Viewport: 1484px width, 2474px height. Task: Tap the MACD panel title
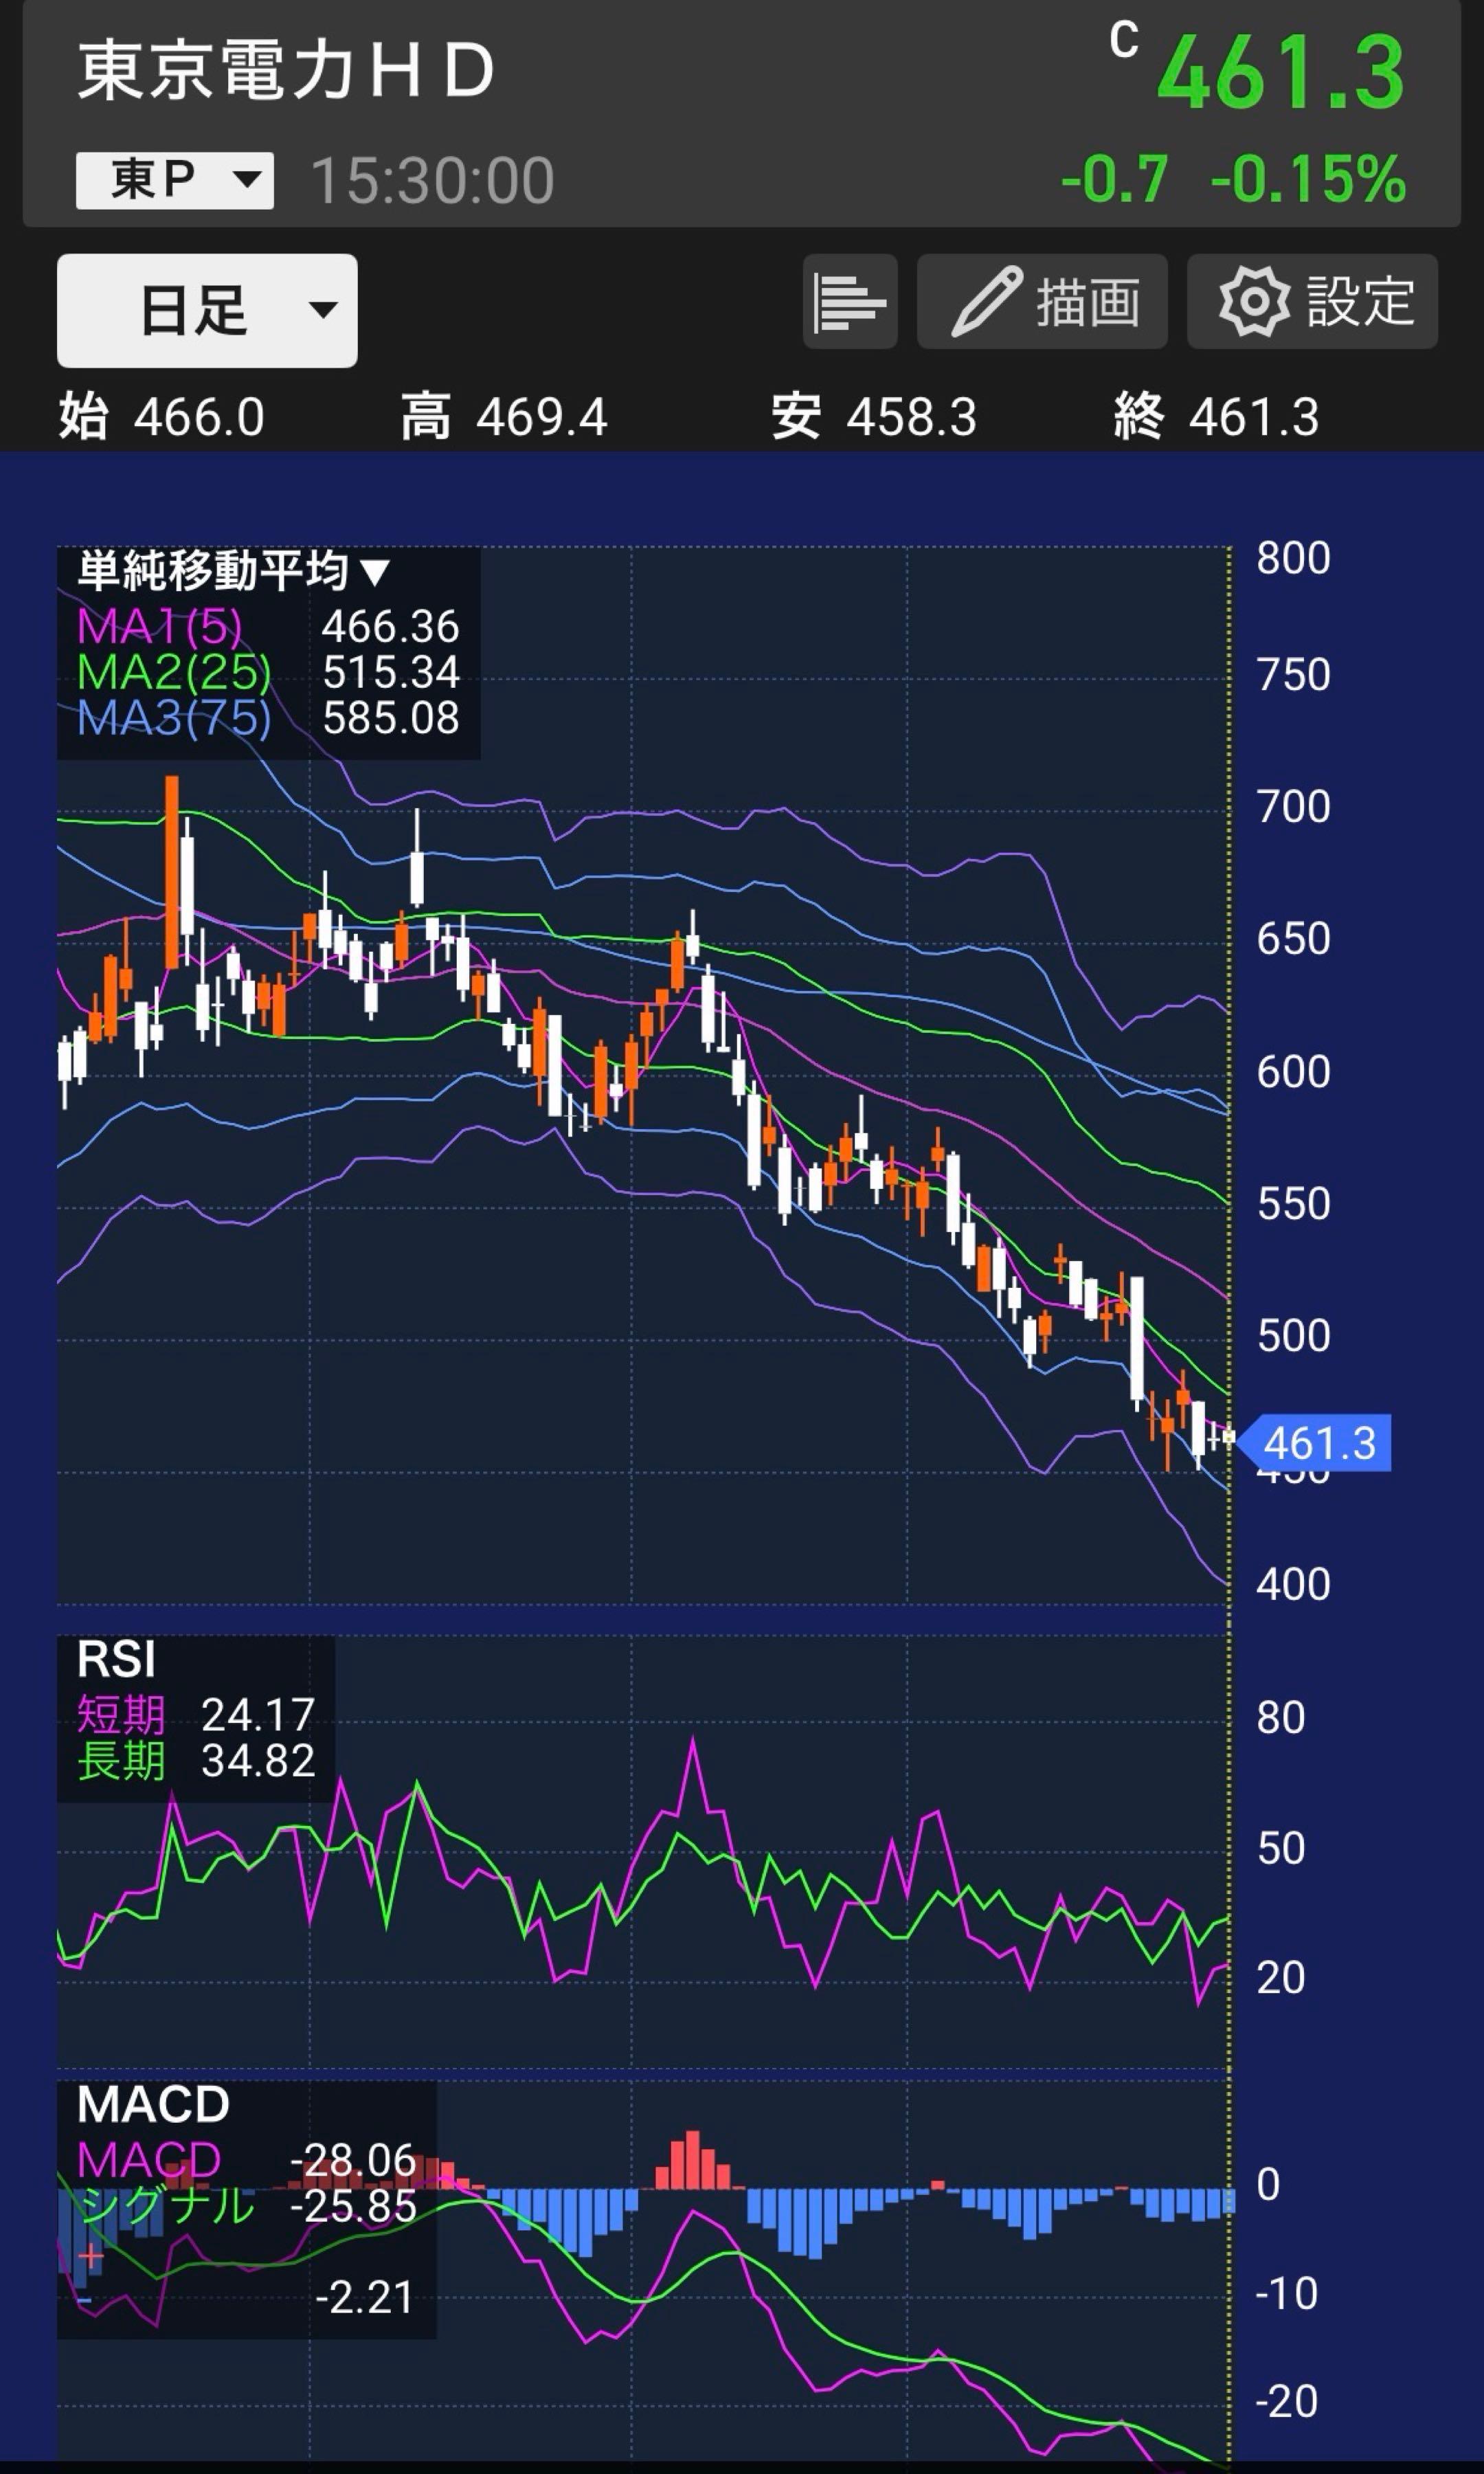[x=153, y=2105]
